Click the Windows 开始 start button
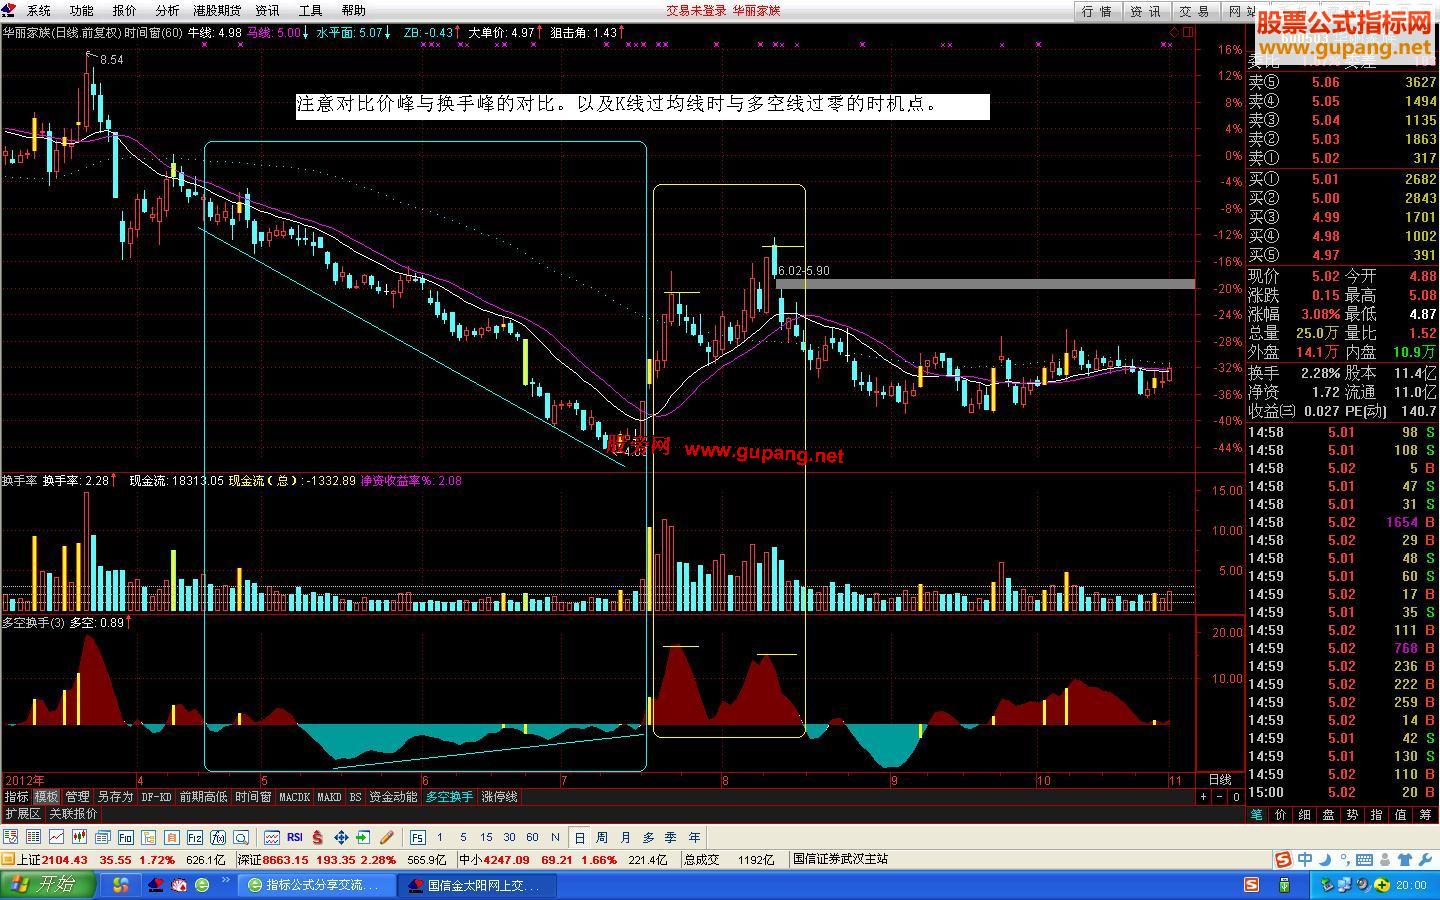1440x900 pixels. click(x=47, y=885)
